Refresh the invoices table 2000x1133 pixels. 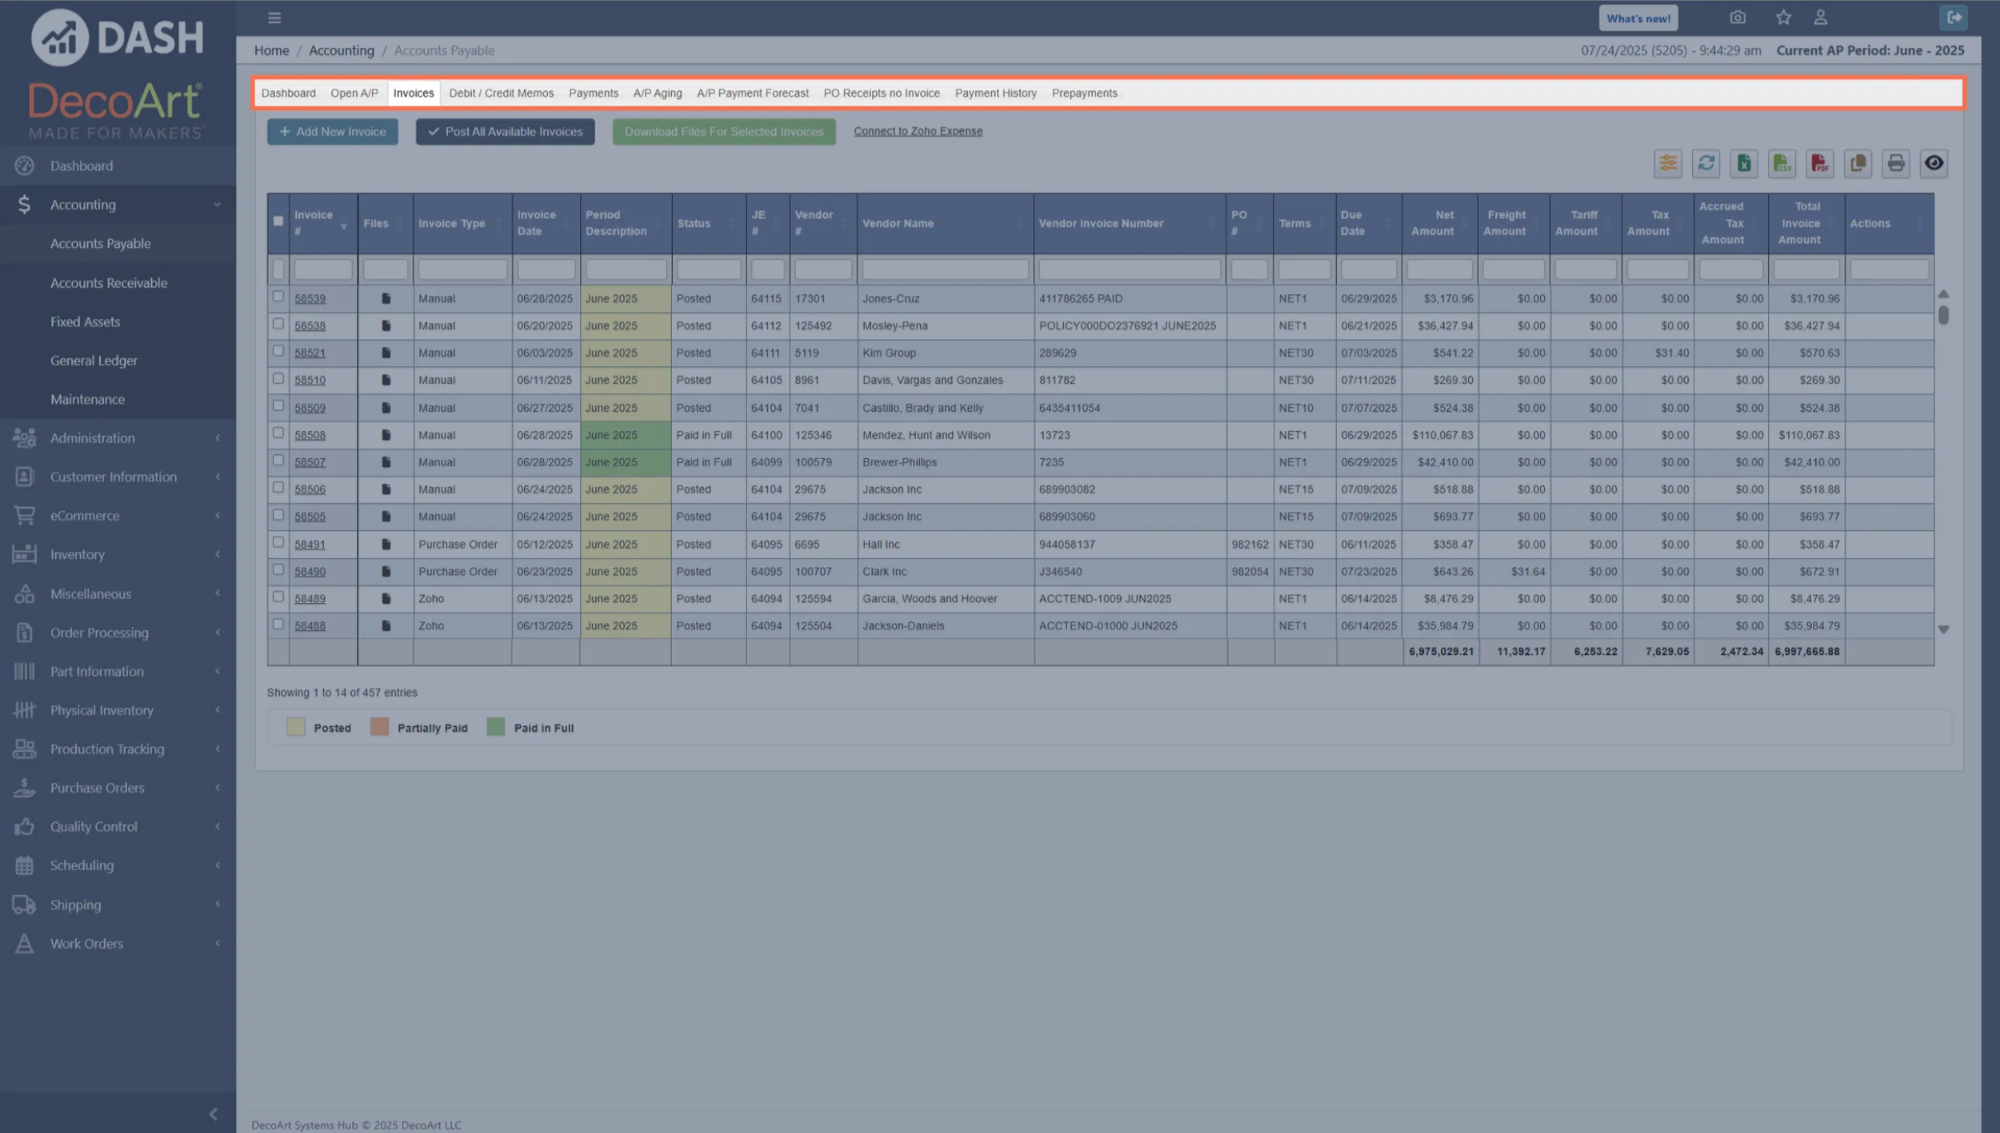pos(1706,163)
